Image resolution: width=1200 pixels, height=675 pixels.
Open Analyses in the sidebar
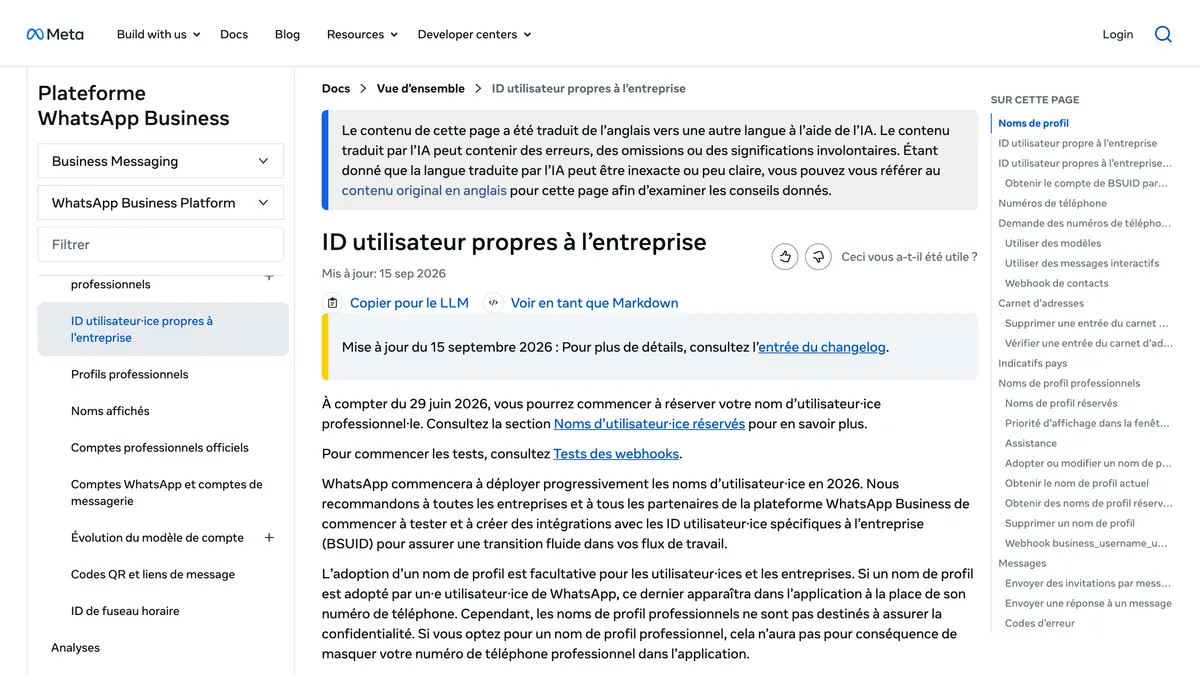click(x=75, y=648)
